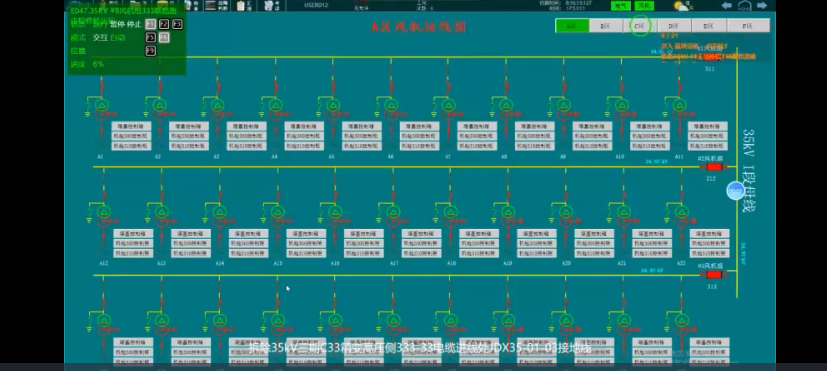The height and width of the screenshot is (371, 827).
Task: Switch to the F区 tab
Action: click(x=748, y=25)
